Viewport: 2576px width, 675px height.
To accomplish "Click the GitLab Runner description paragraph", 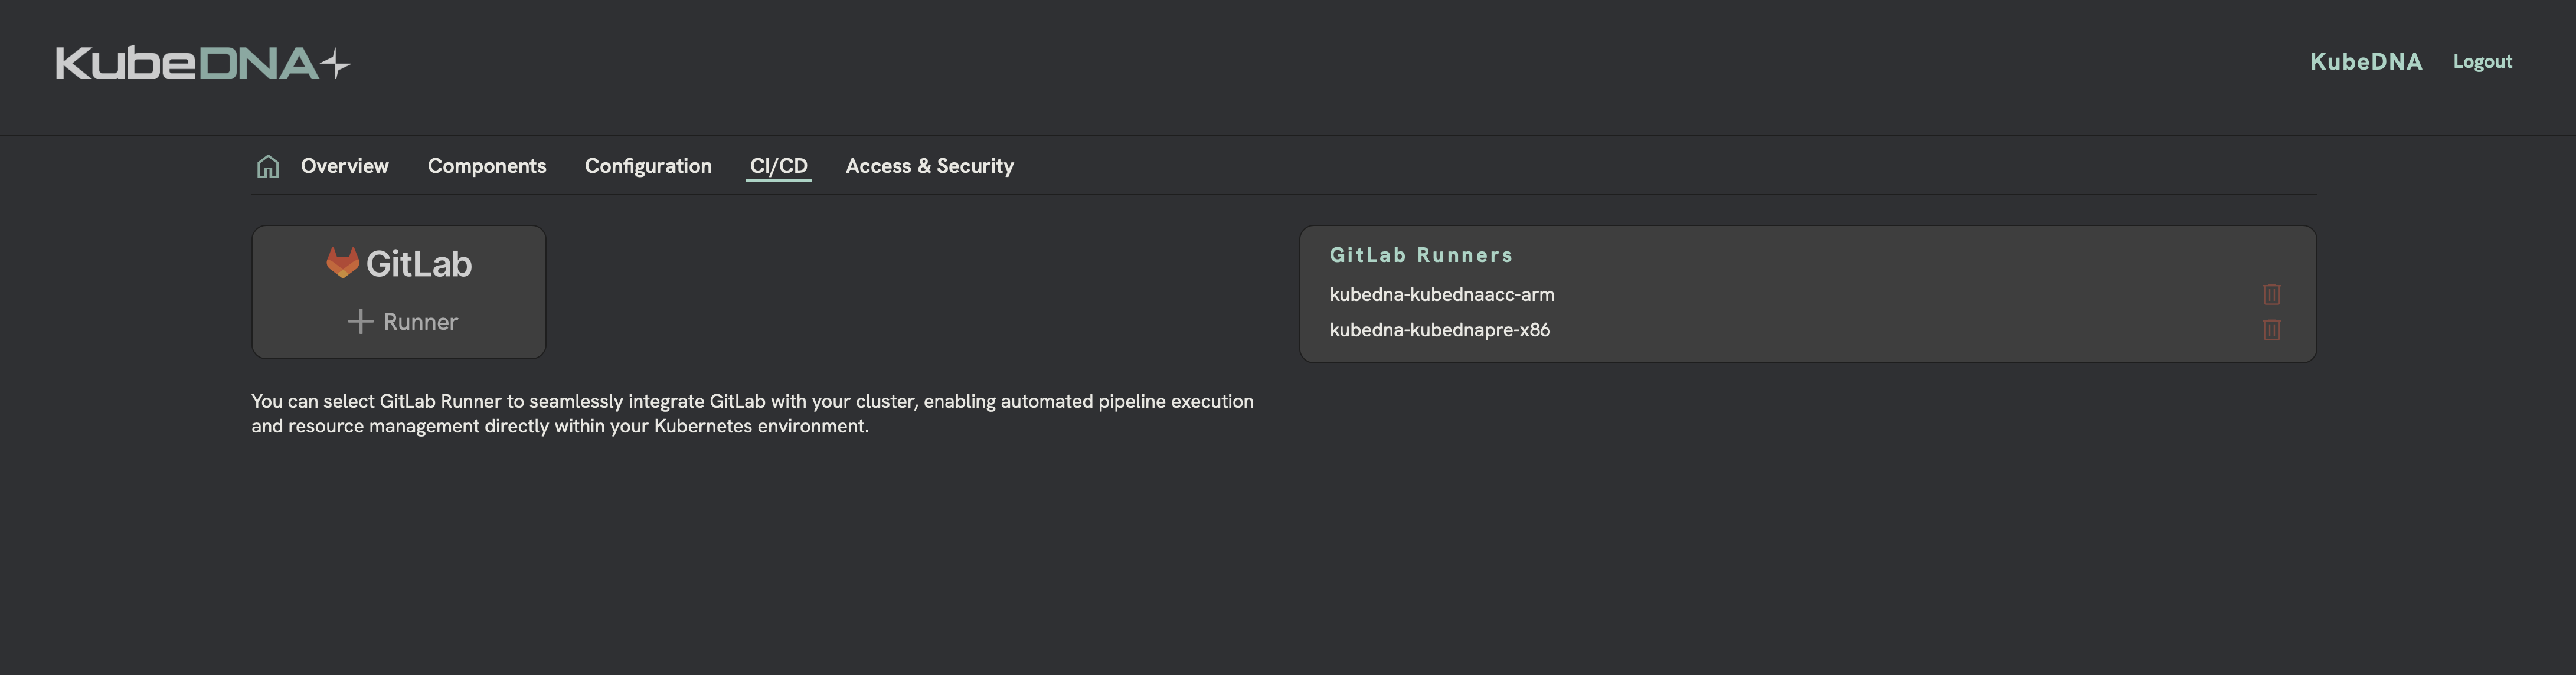I will pyautogui.click(x=751, y=413).
